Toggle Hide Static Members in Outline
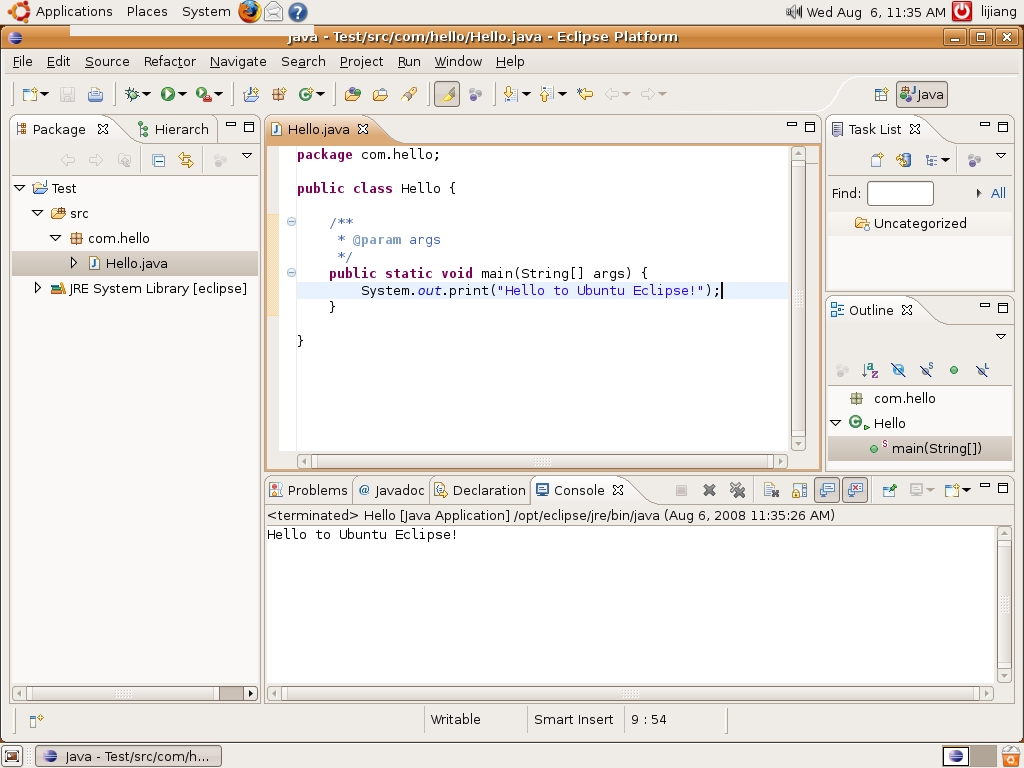The image size is (1024, 768). coord(926,370)
